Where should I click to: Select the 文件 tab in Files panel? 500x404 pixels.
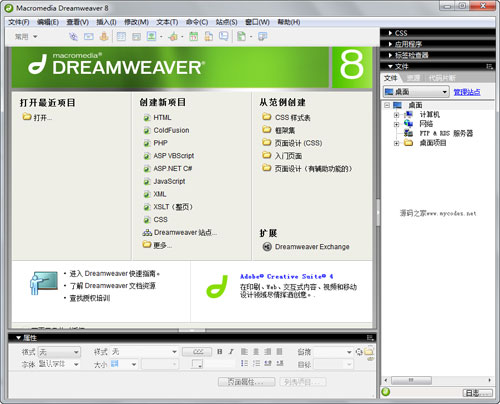pyautogui.click(x=391, y=78)
